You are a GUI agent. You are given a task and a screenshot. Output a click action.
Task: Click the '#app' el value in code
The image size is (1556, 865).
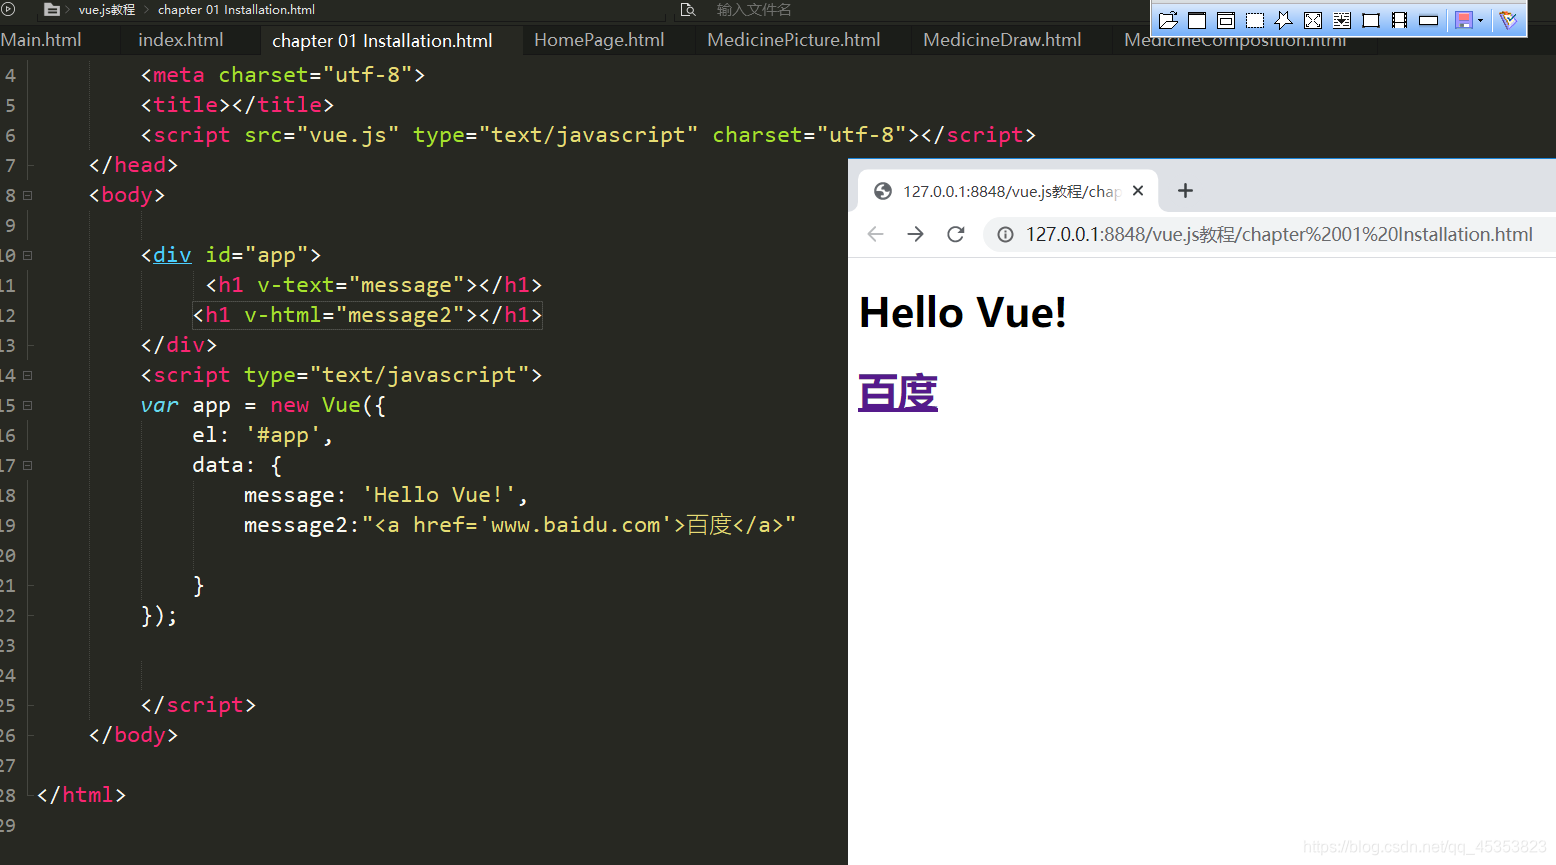283,435
